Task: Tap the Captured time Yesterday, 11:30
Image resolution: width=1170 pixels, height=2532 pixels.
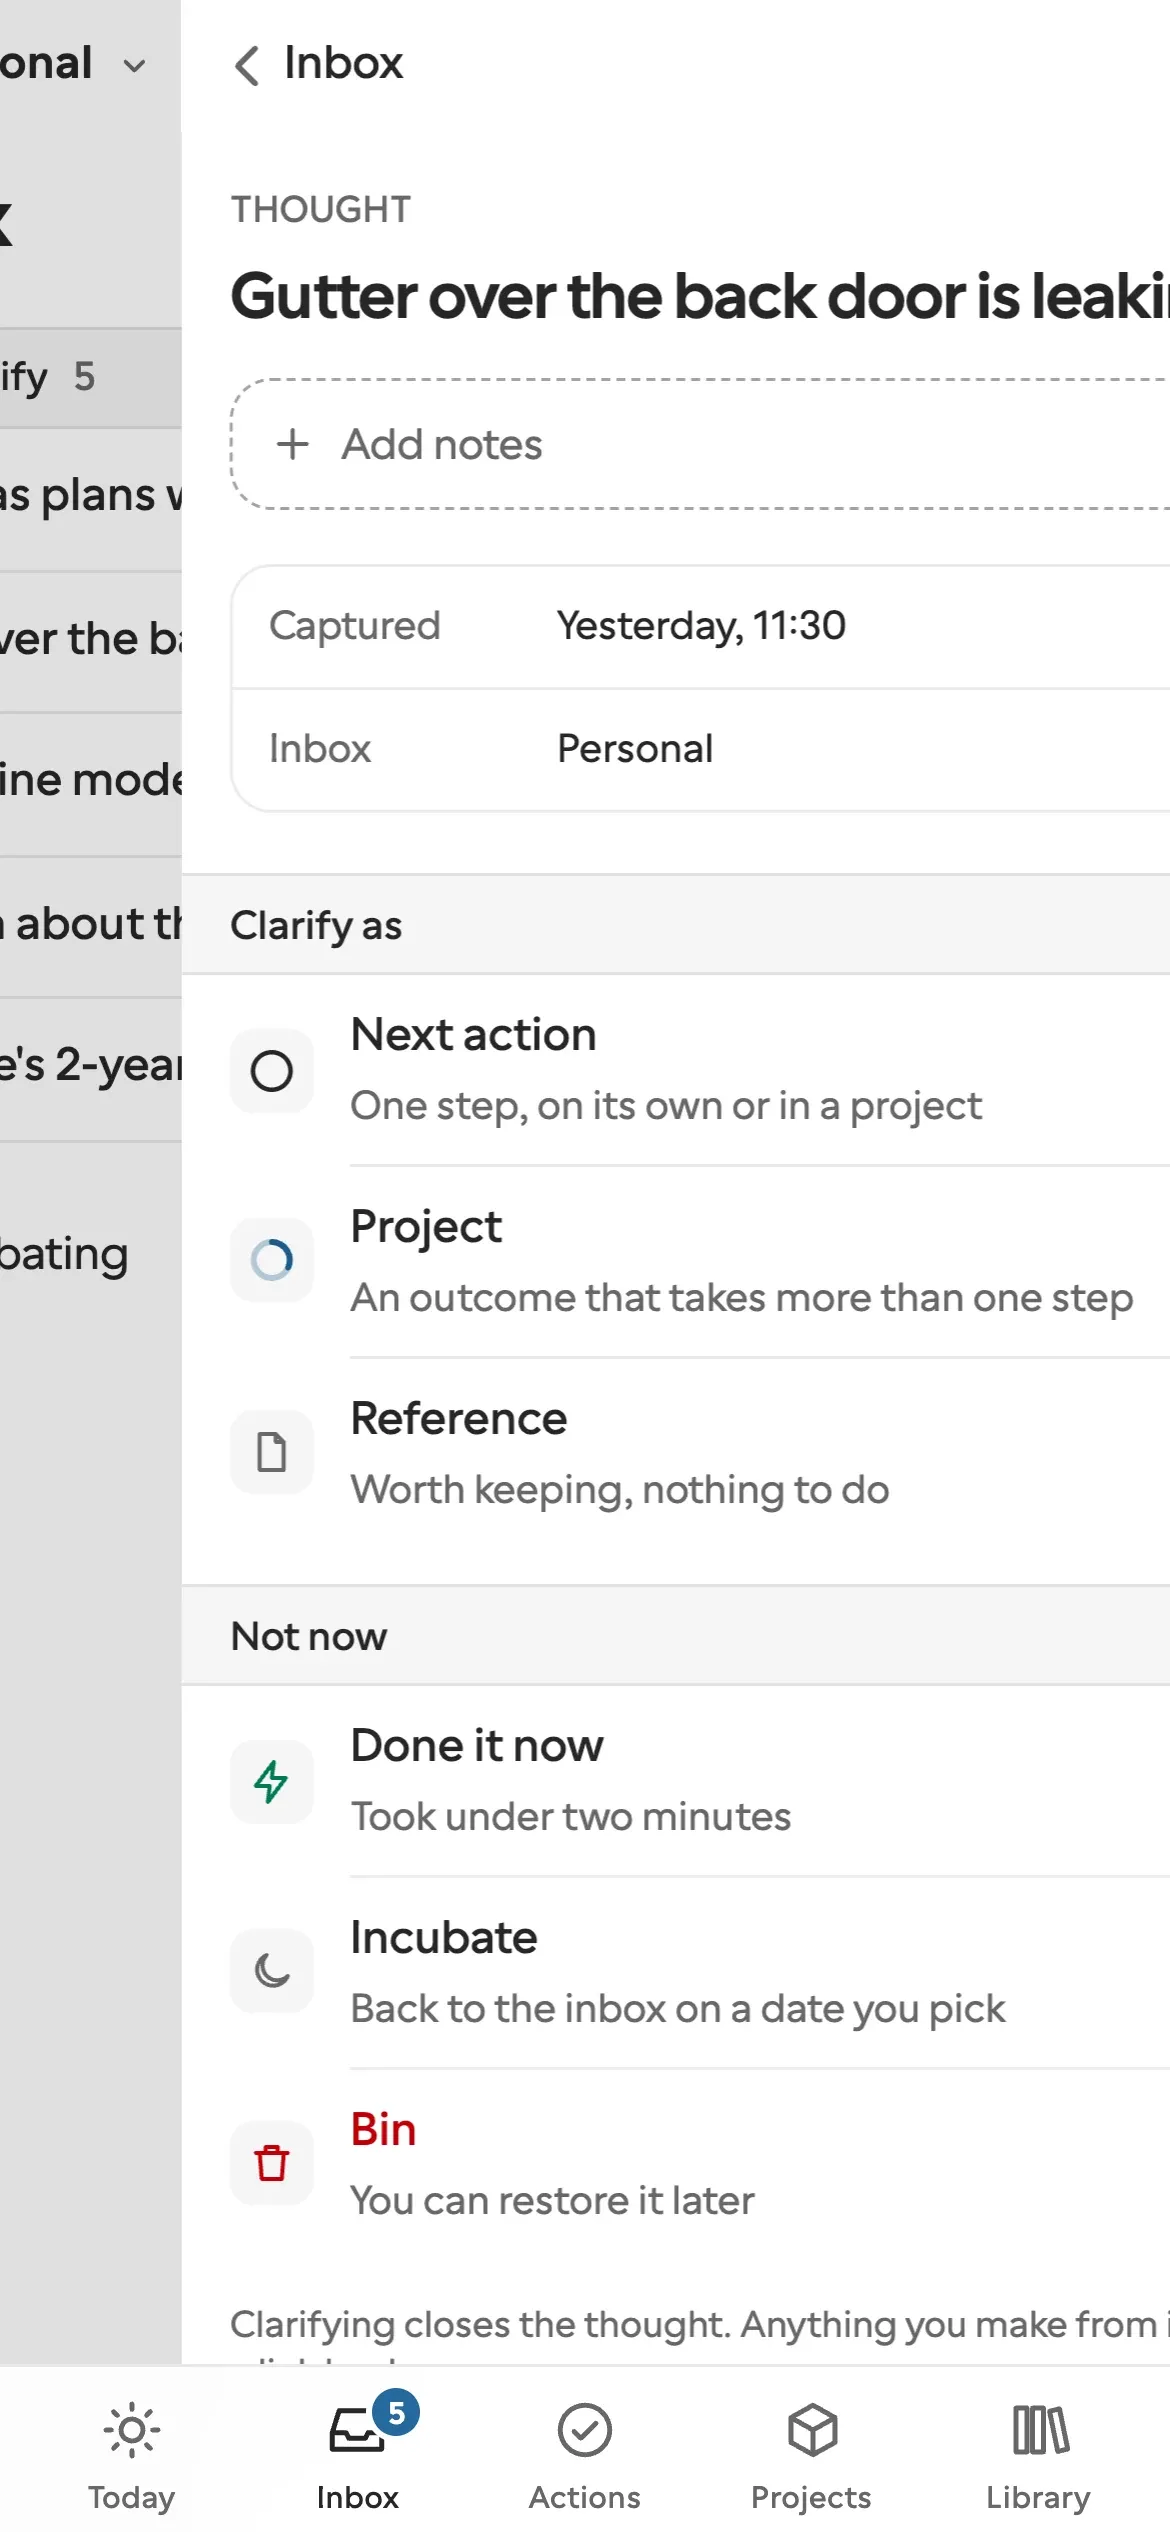Action: coord(701,626)
